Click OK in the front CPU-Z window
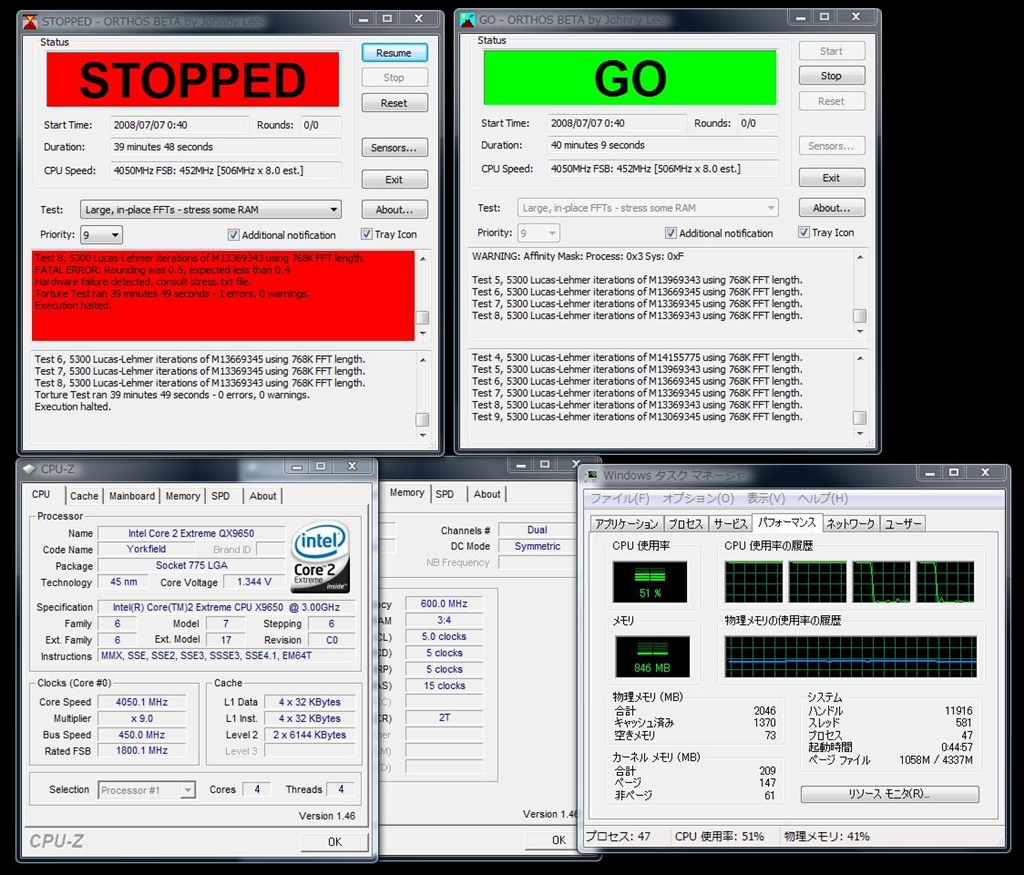The image size is (1024, 875). (x=335, y=842)
